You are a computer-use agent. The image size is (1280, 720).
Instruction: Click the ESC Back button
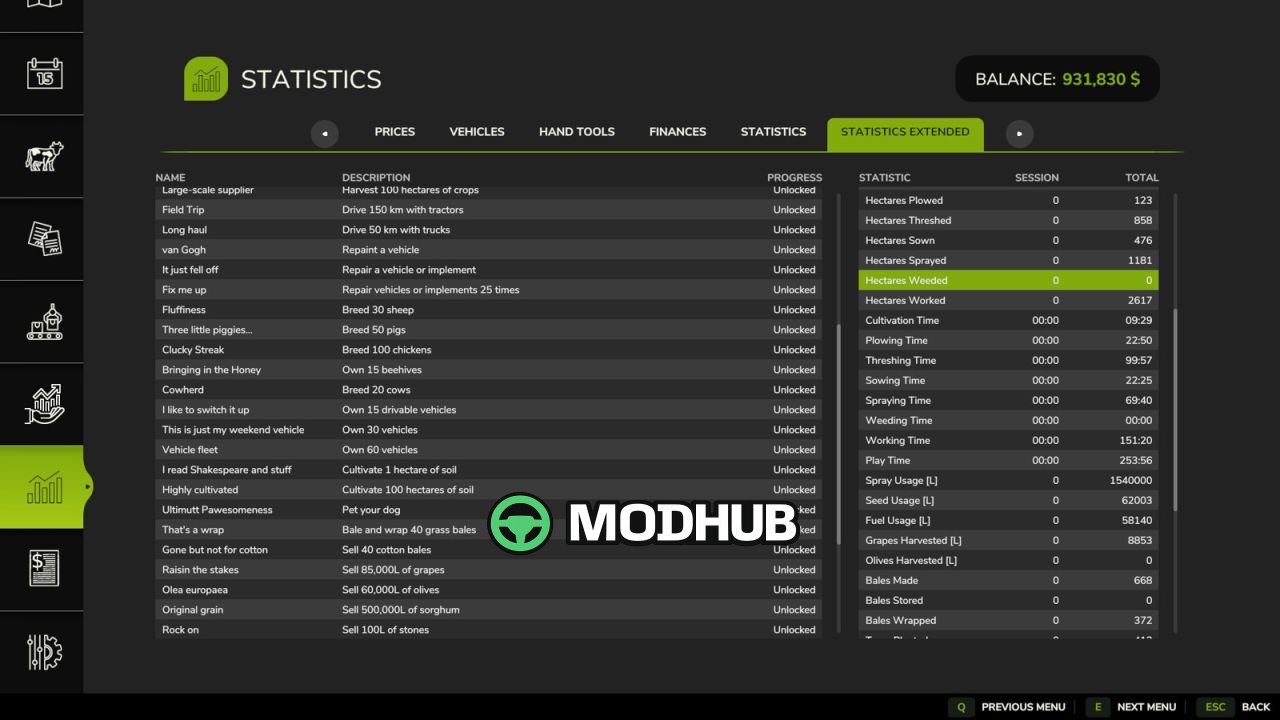pyautogui.click(x=1235, y=707)
